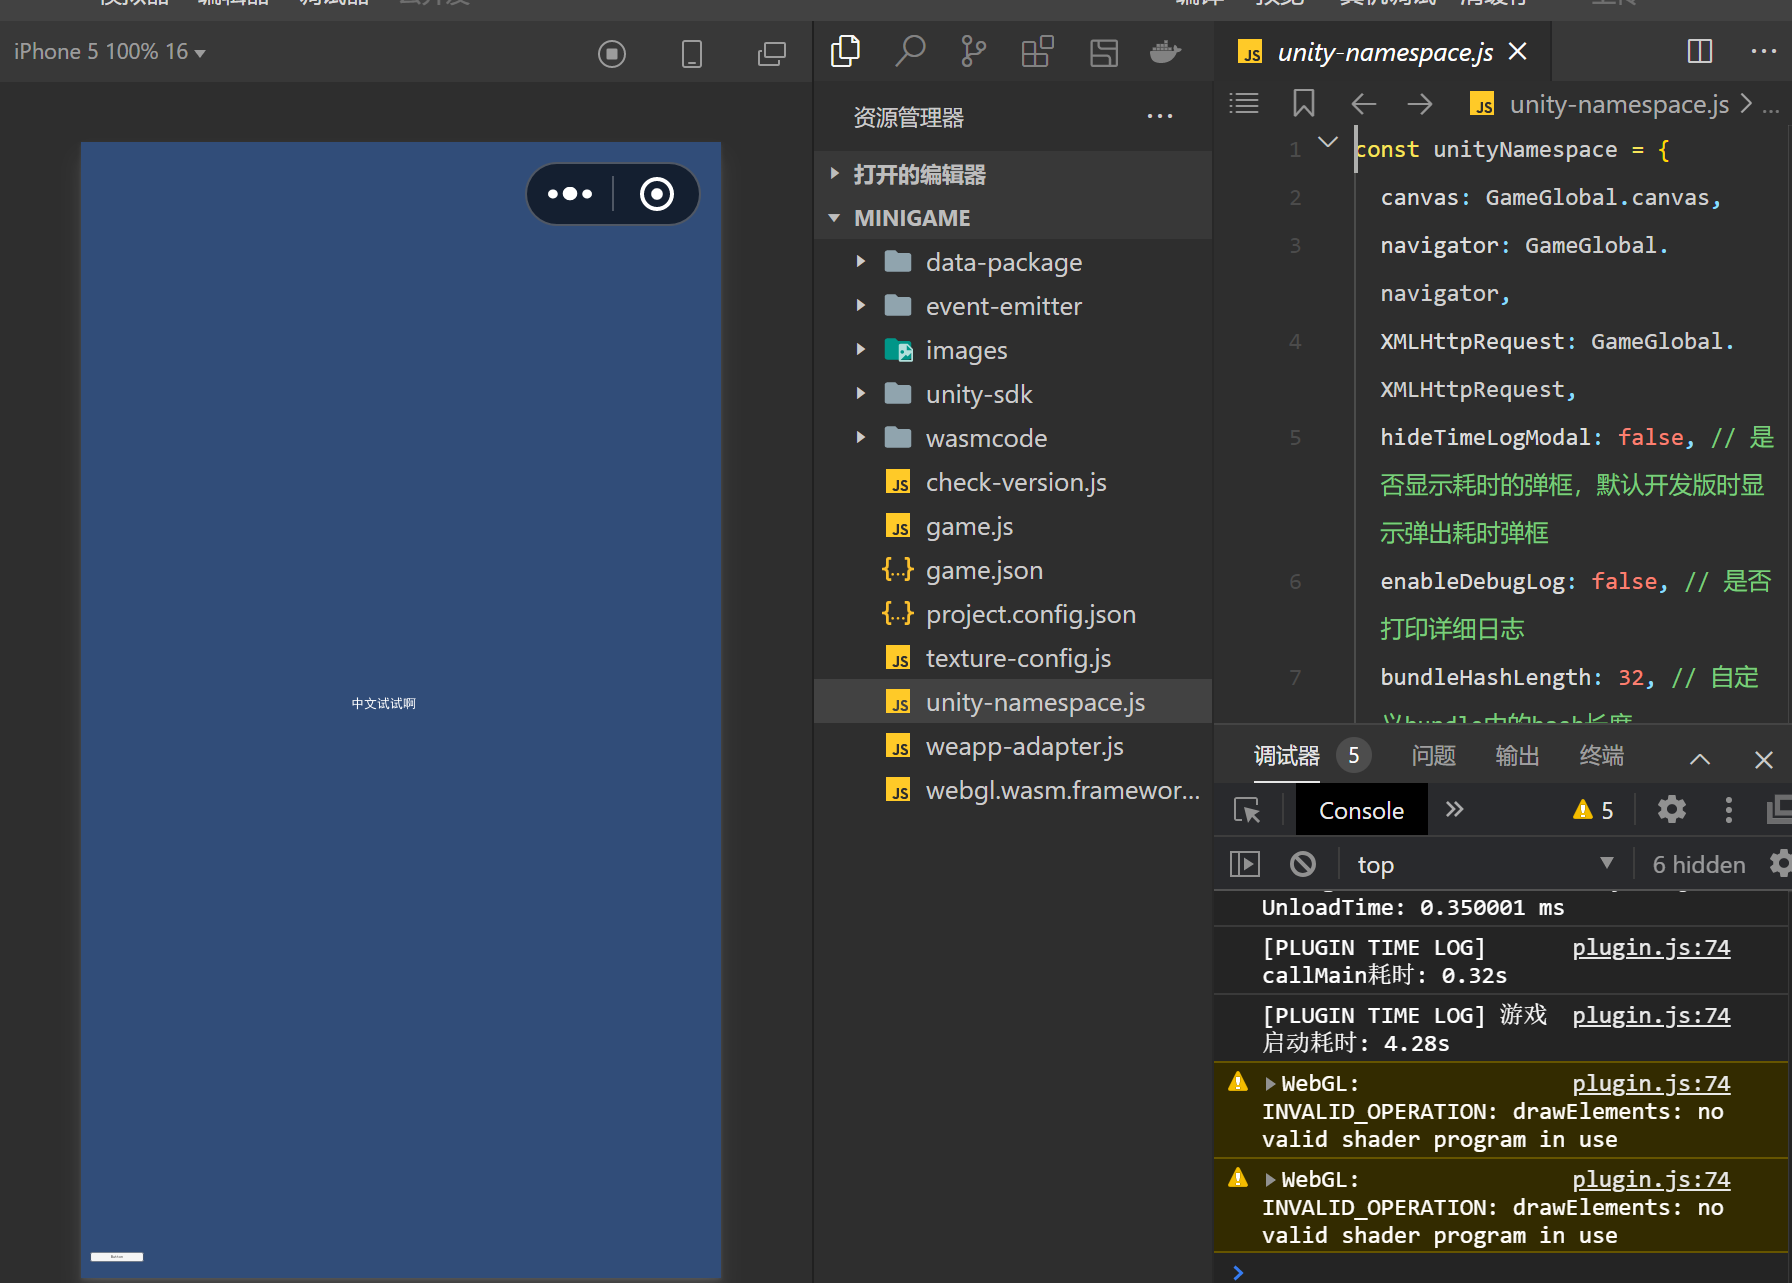Screen dimensions: 1792x1283
Task: Open weapp-adapter.js file
Action: 1013,746
